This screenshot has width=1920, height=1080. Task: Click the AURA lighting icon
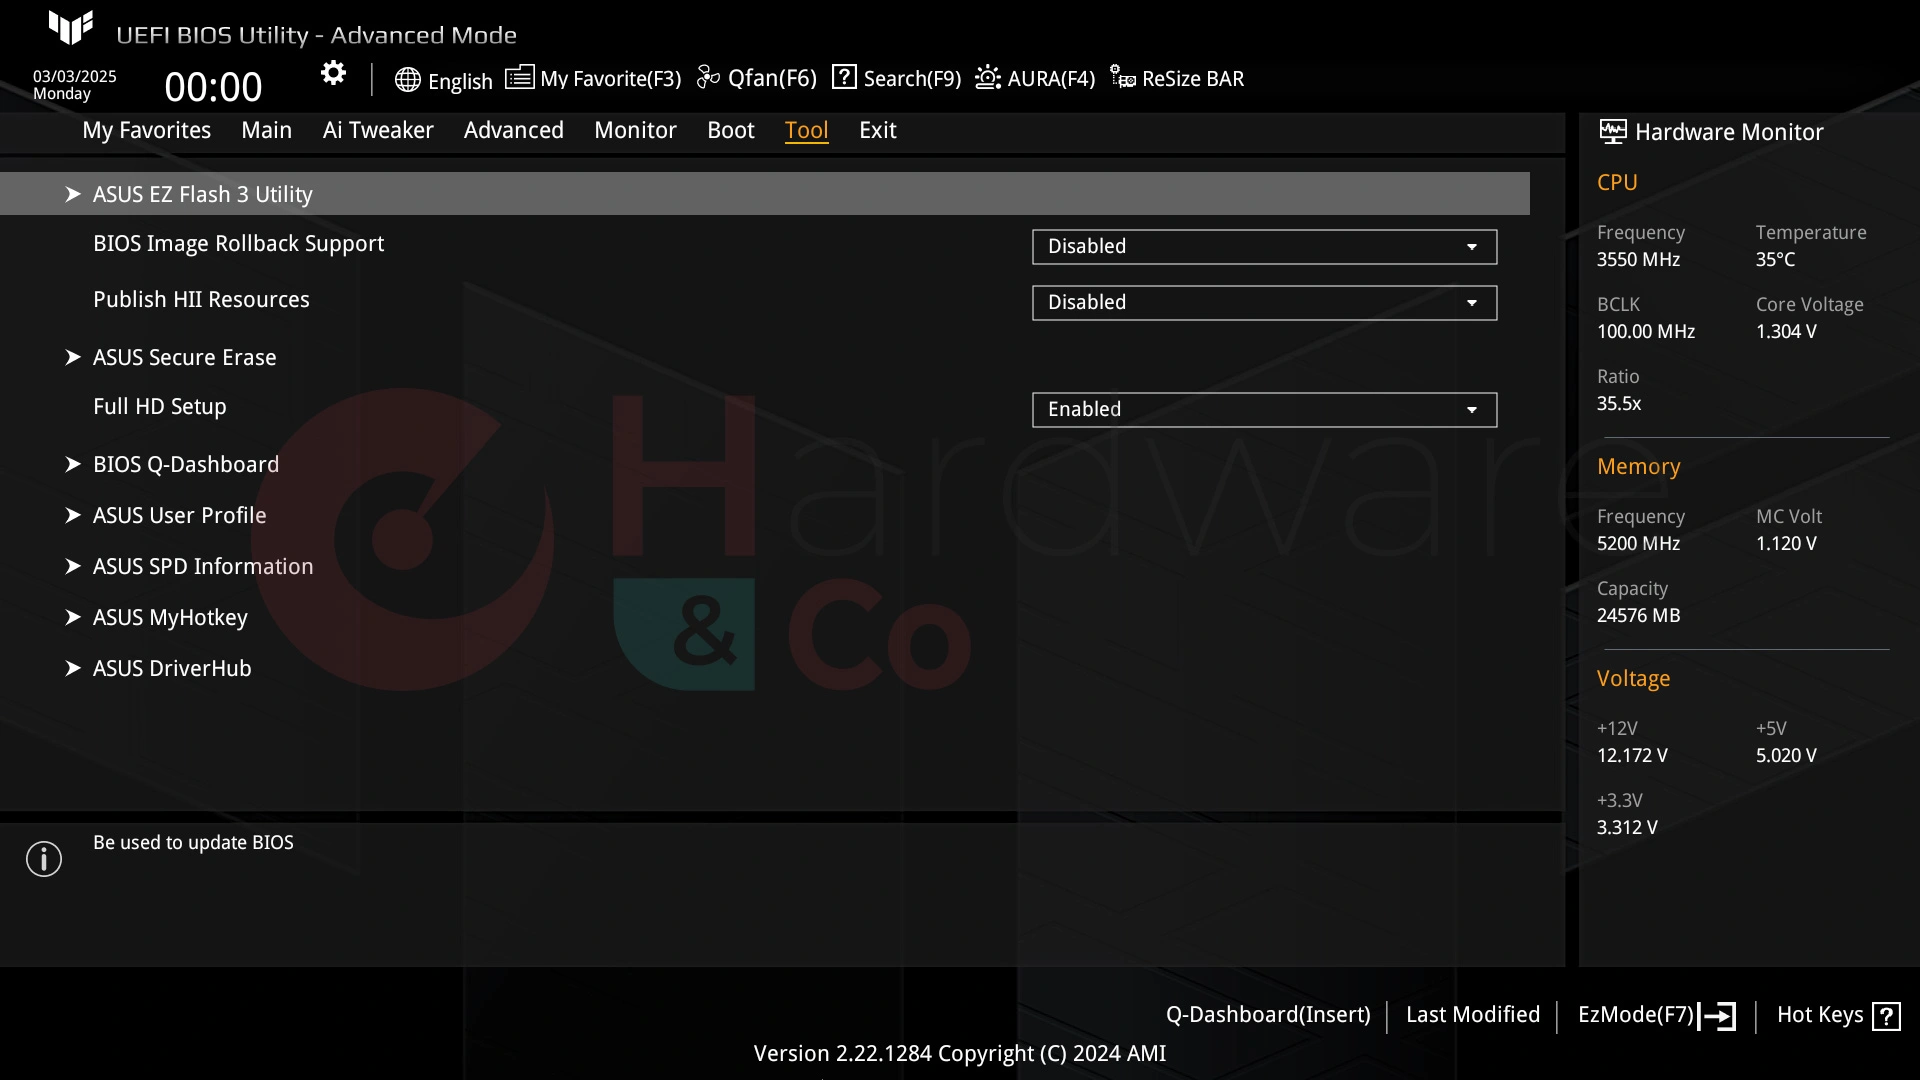pos(988,77)
